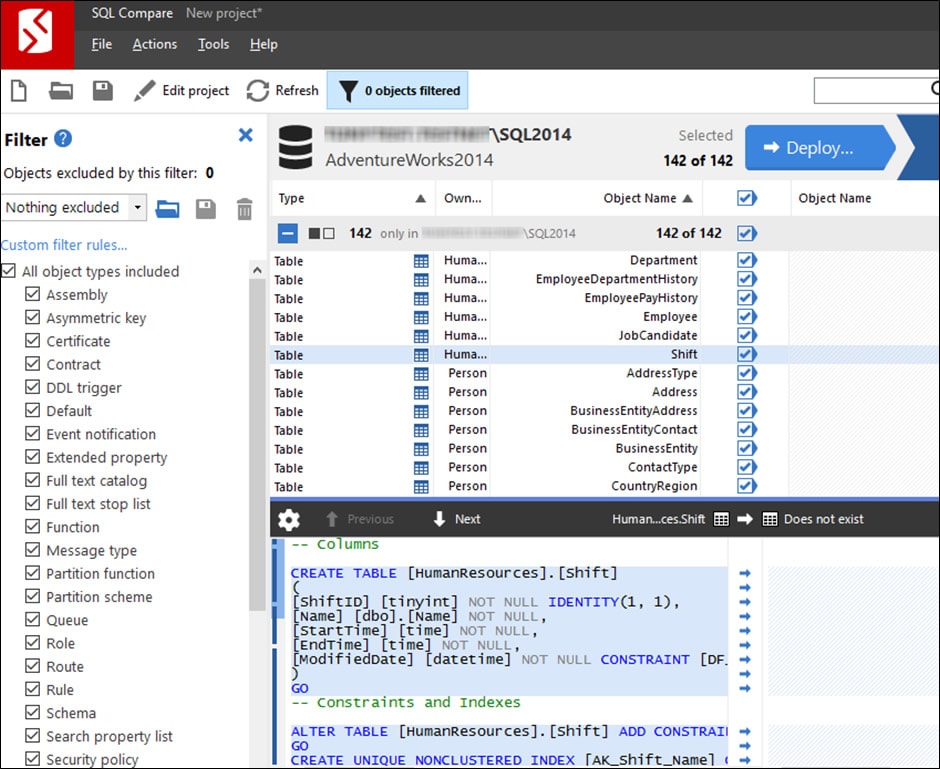
Task: Open the filter help question mark icon
Action: tap(63, 139)
